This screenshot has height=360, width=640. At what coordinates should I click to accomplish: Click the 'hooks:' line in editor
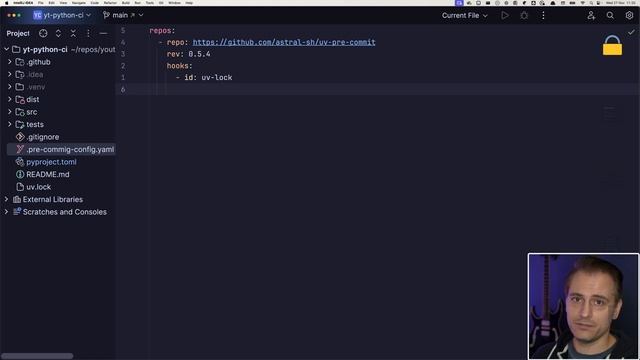point(179,66)
